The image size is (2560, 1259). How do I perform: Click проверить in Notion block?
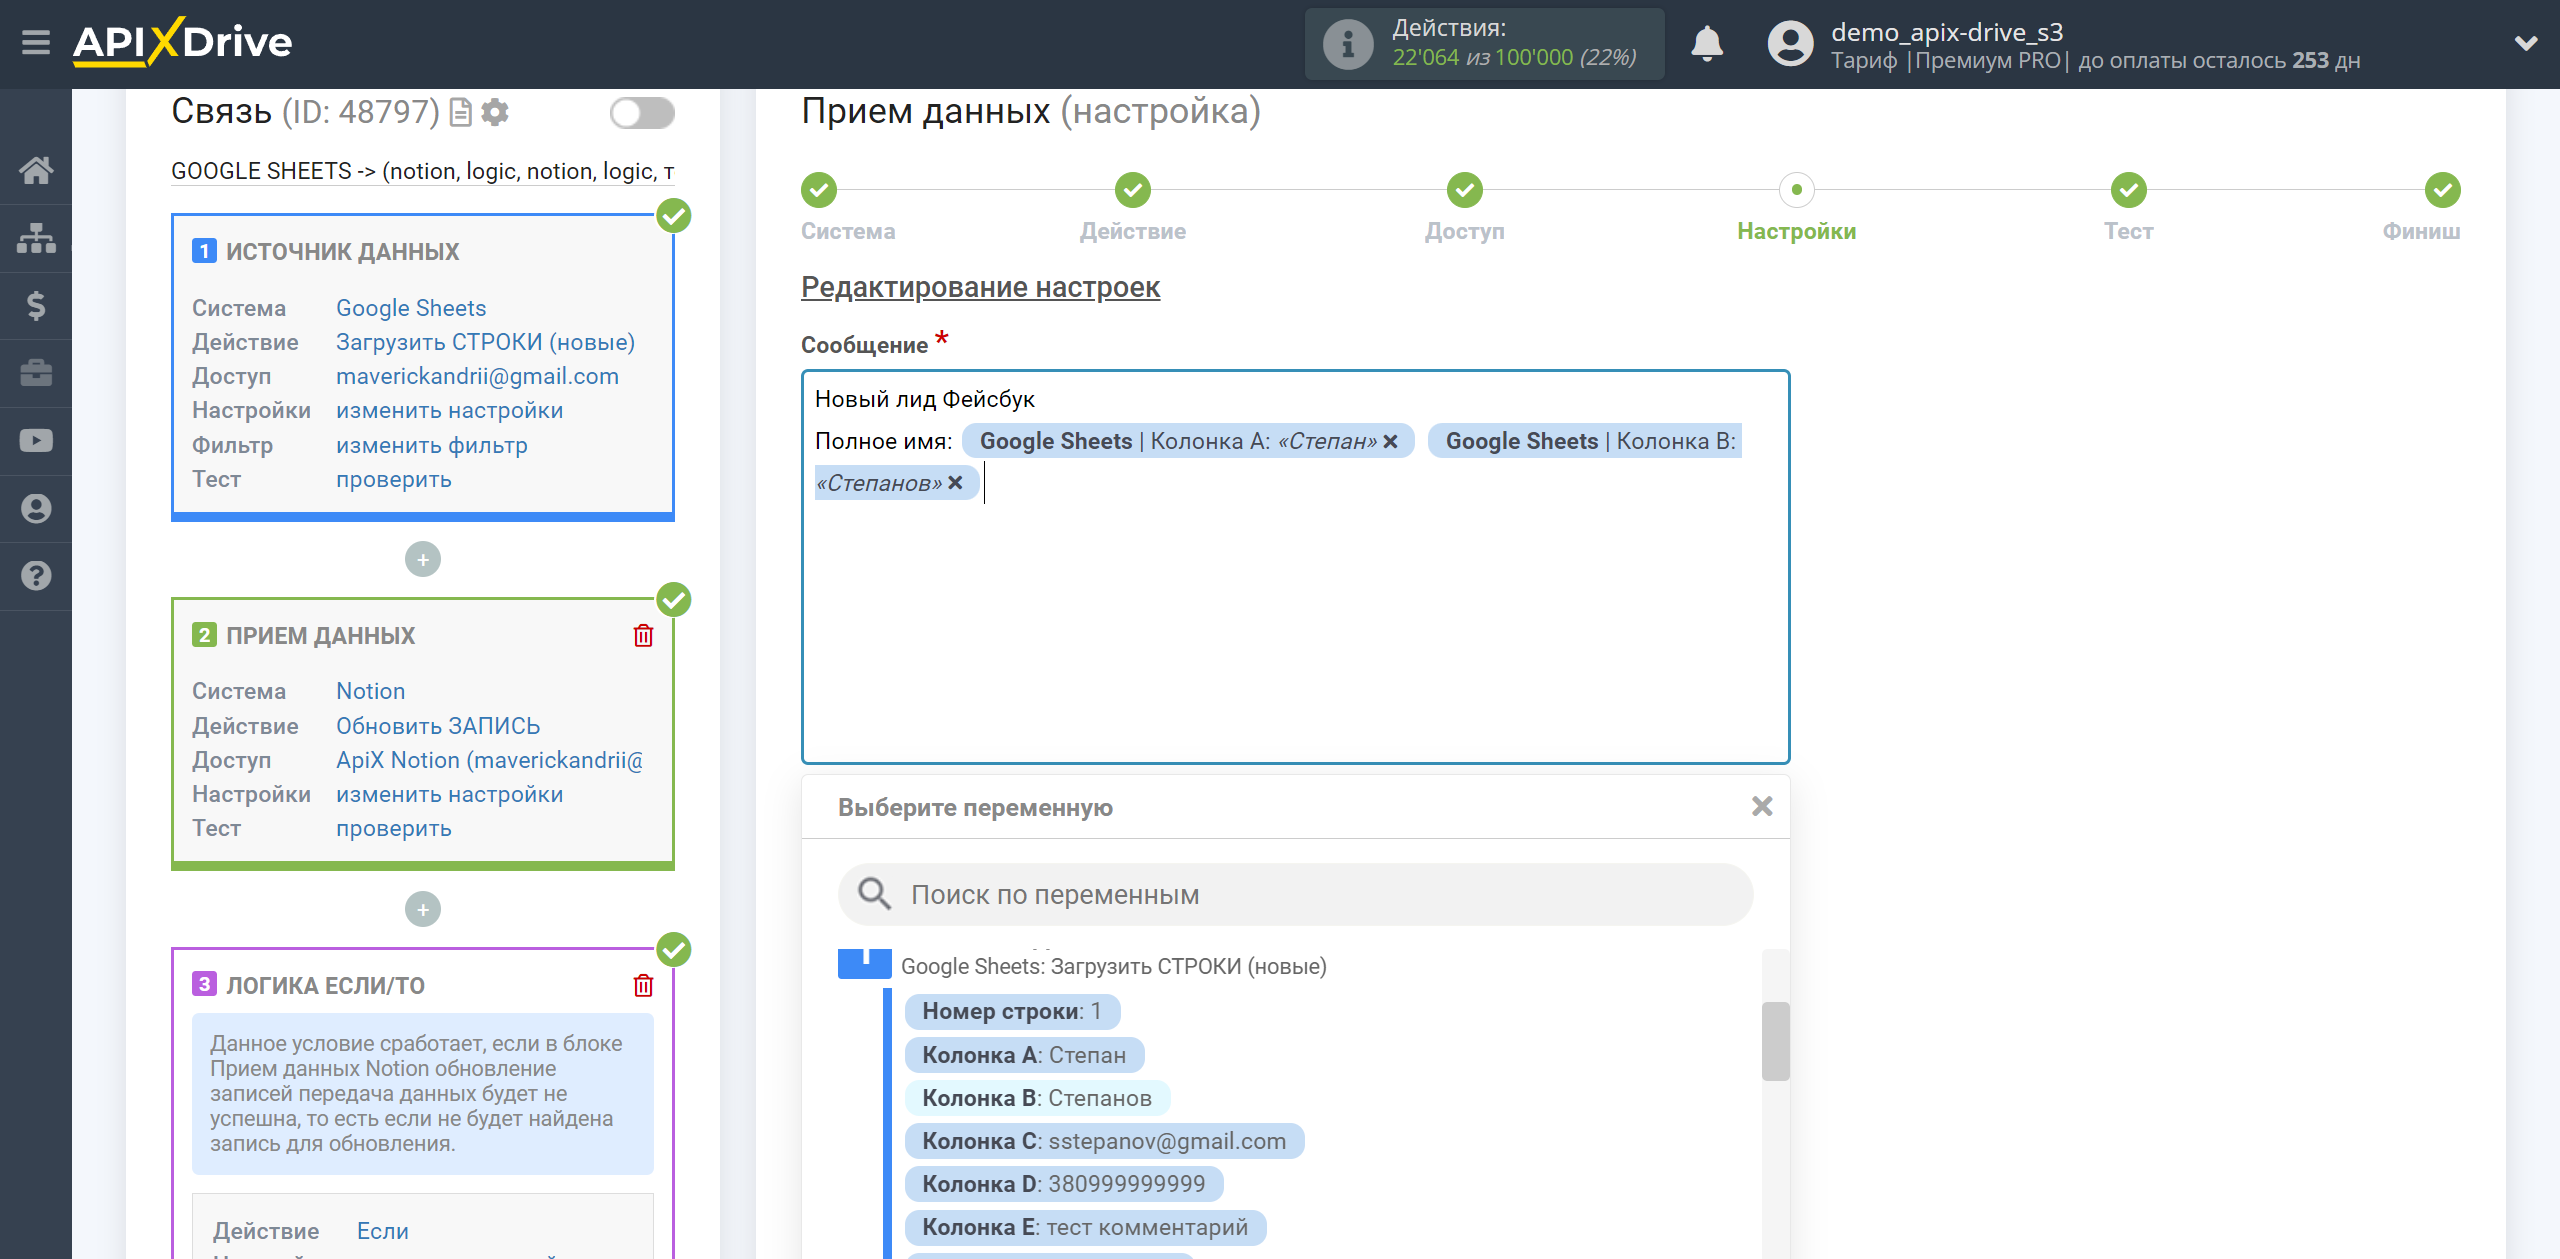click(x=394, y=828)
